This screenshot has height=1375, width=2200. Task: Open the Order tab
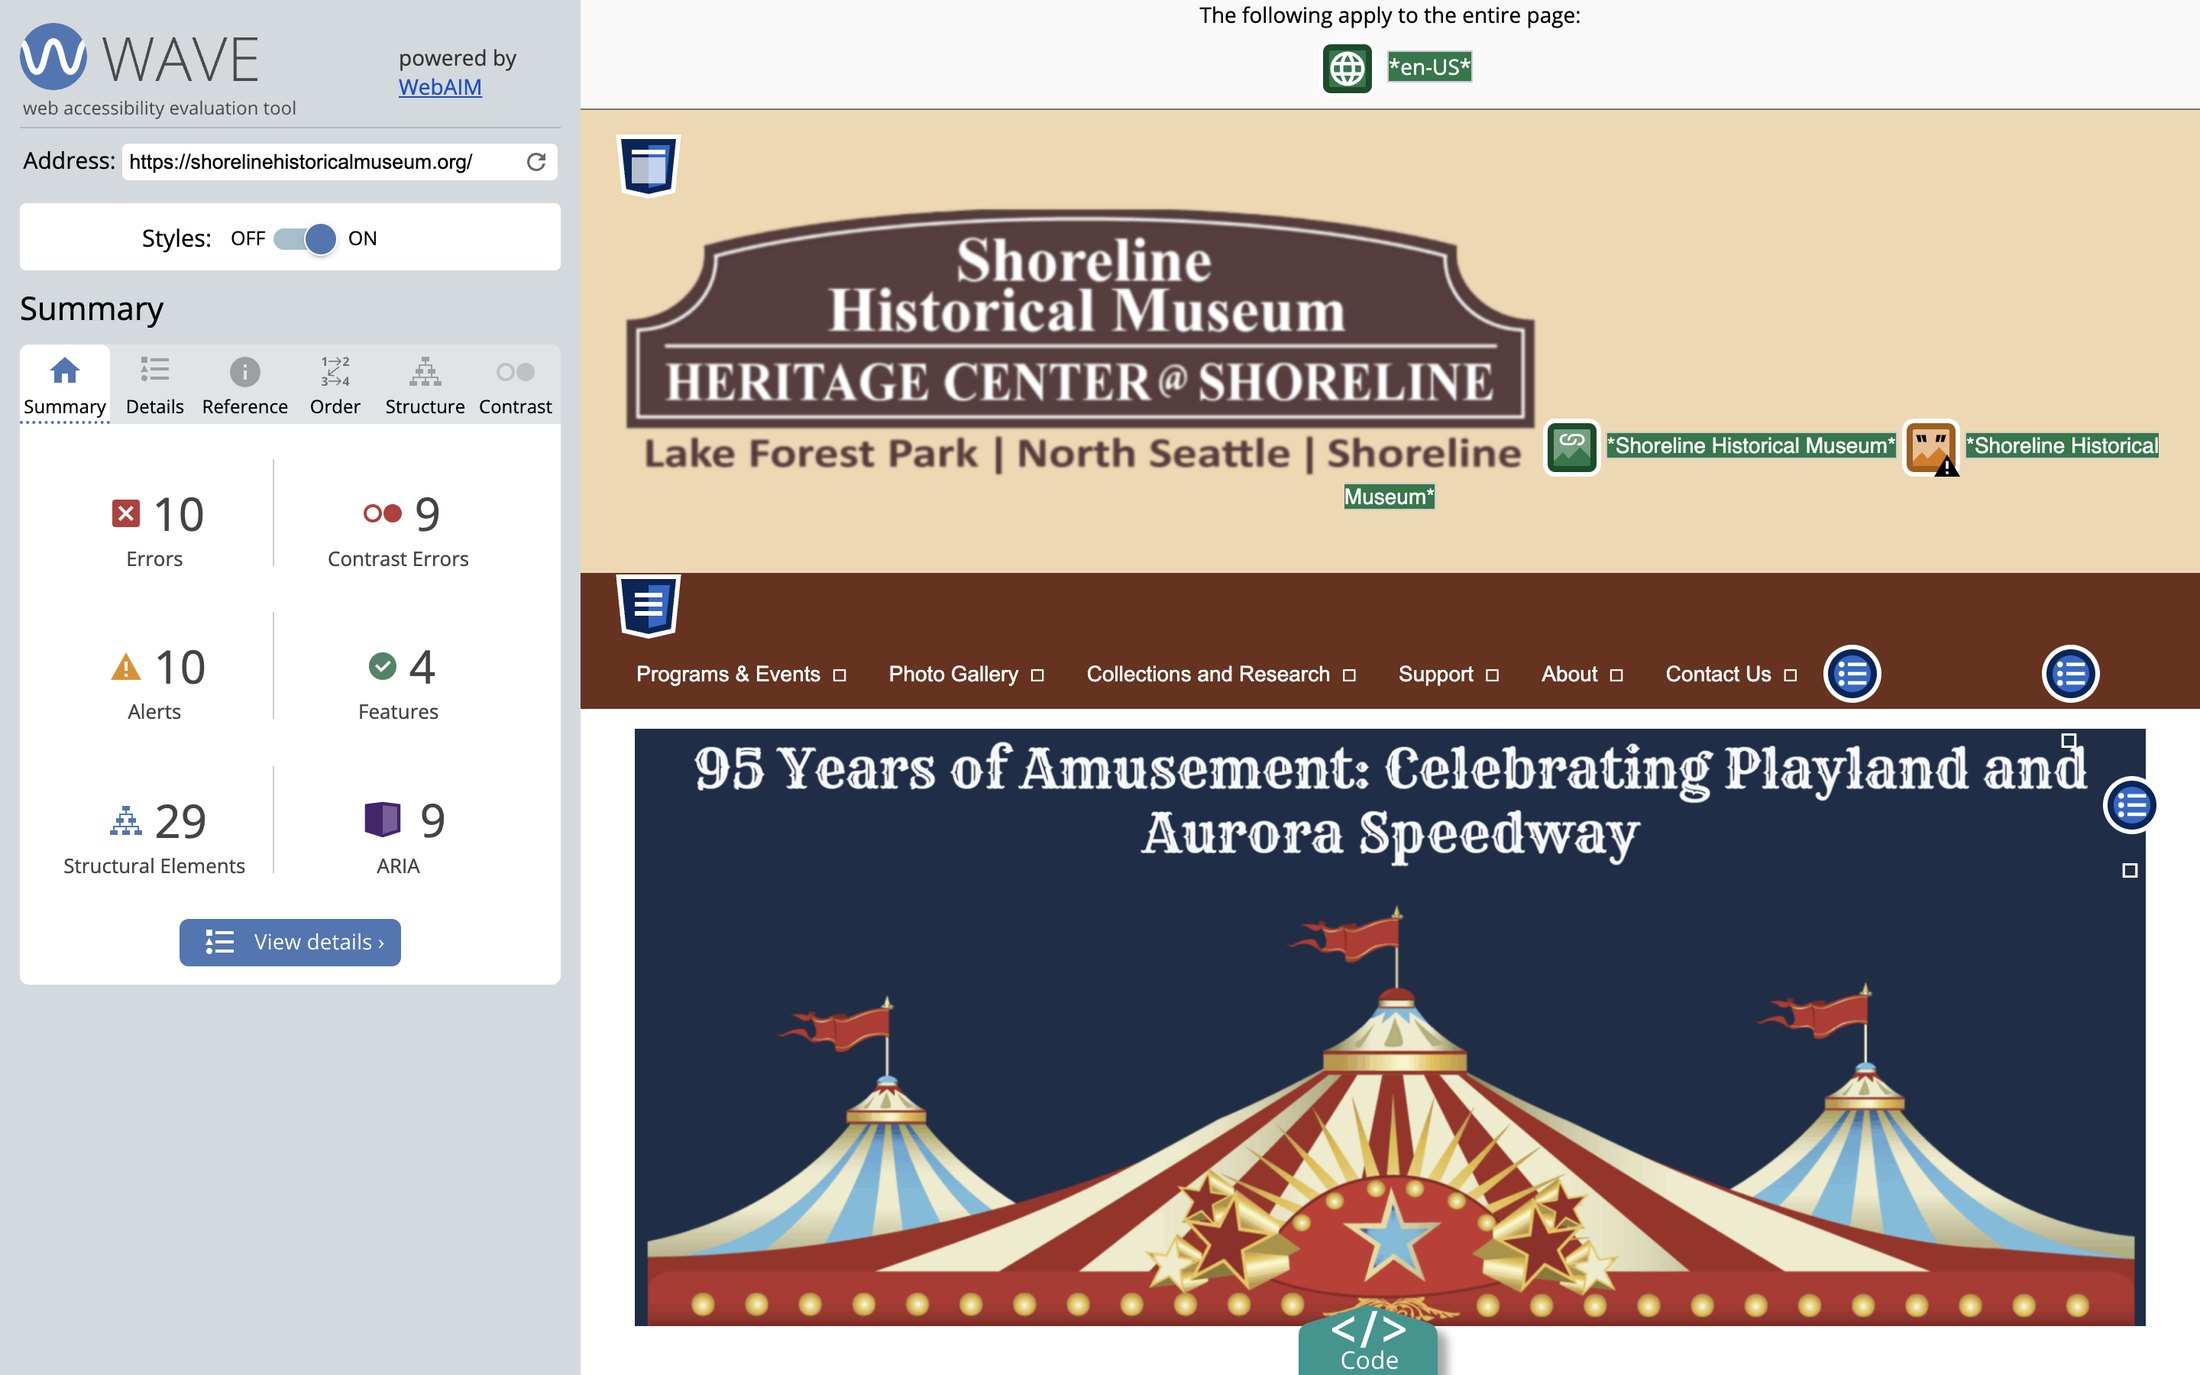(x=335, y=385)
